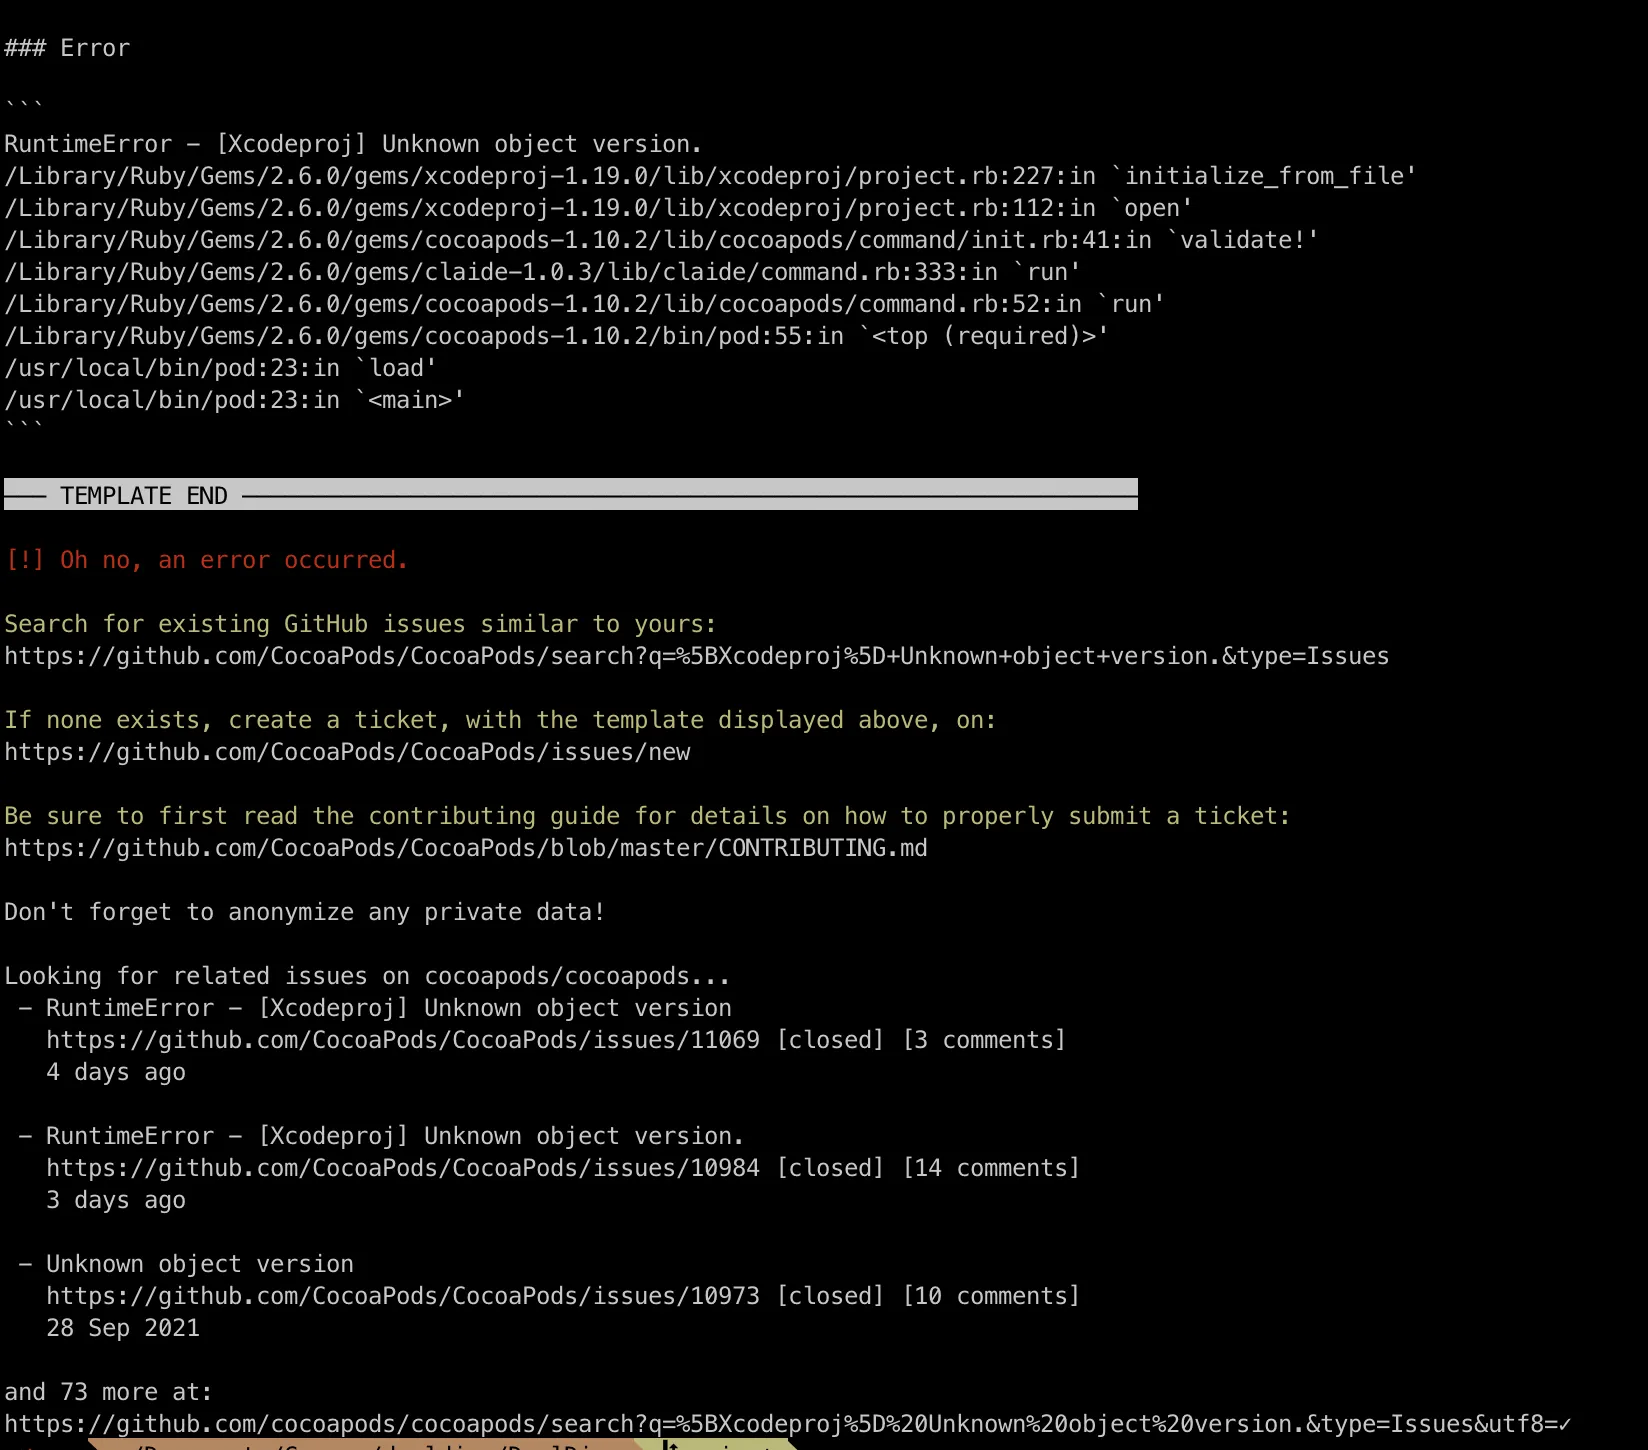Click '[closed]' status on issue 10984
The width and height of the screenshot is (1648, 1450).
tap(830, 1168)
